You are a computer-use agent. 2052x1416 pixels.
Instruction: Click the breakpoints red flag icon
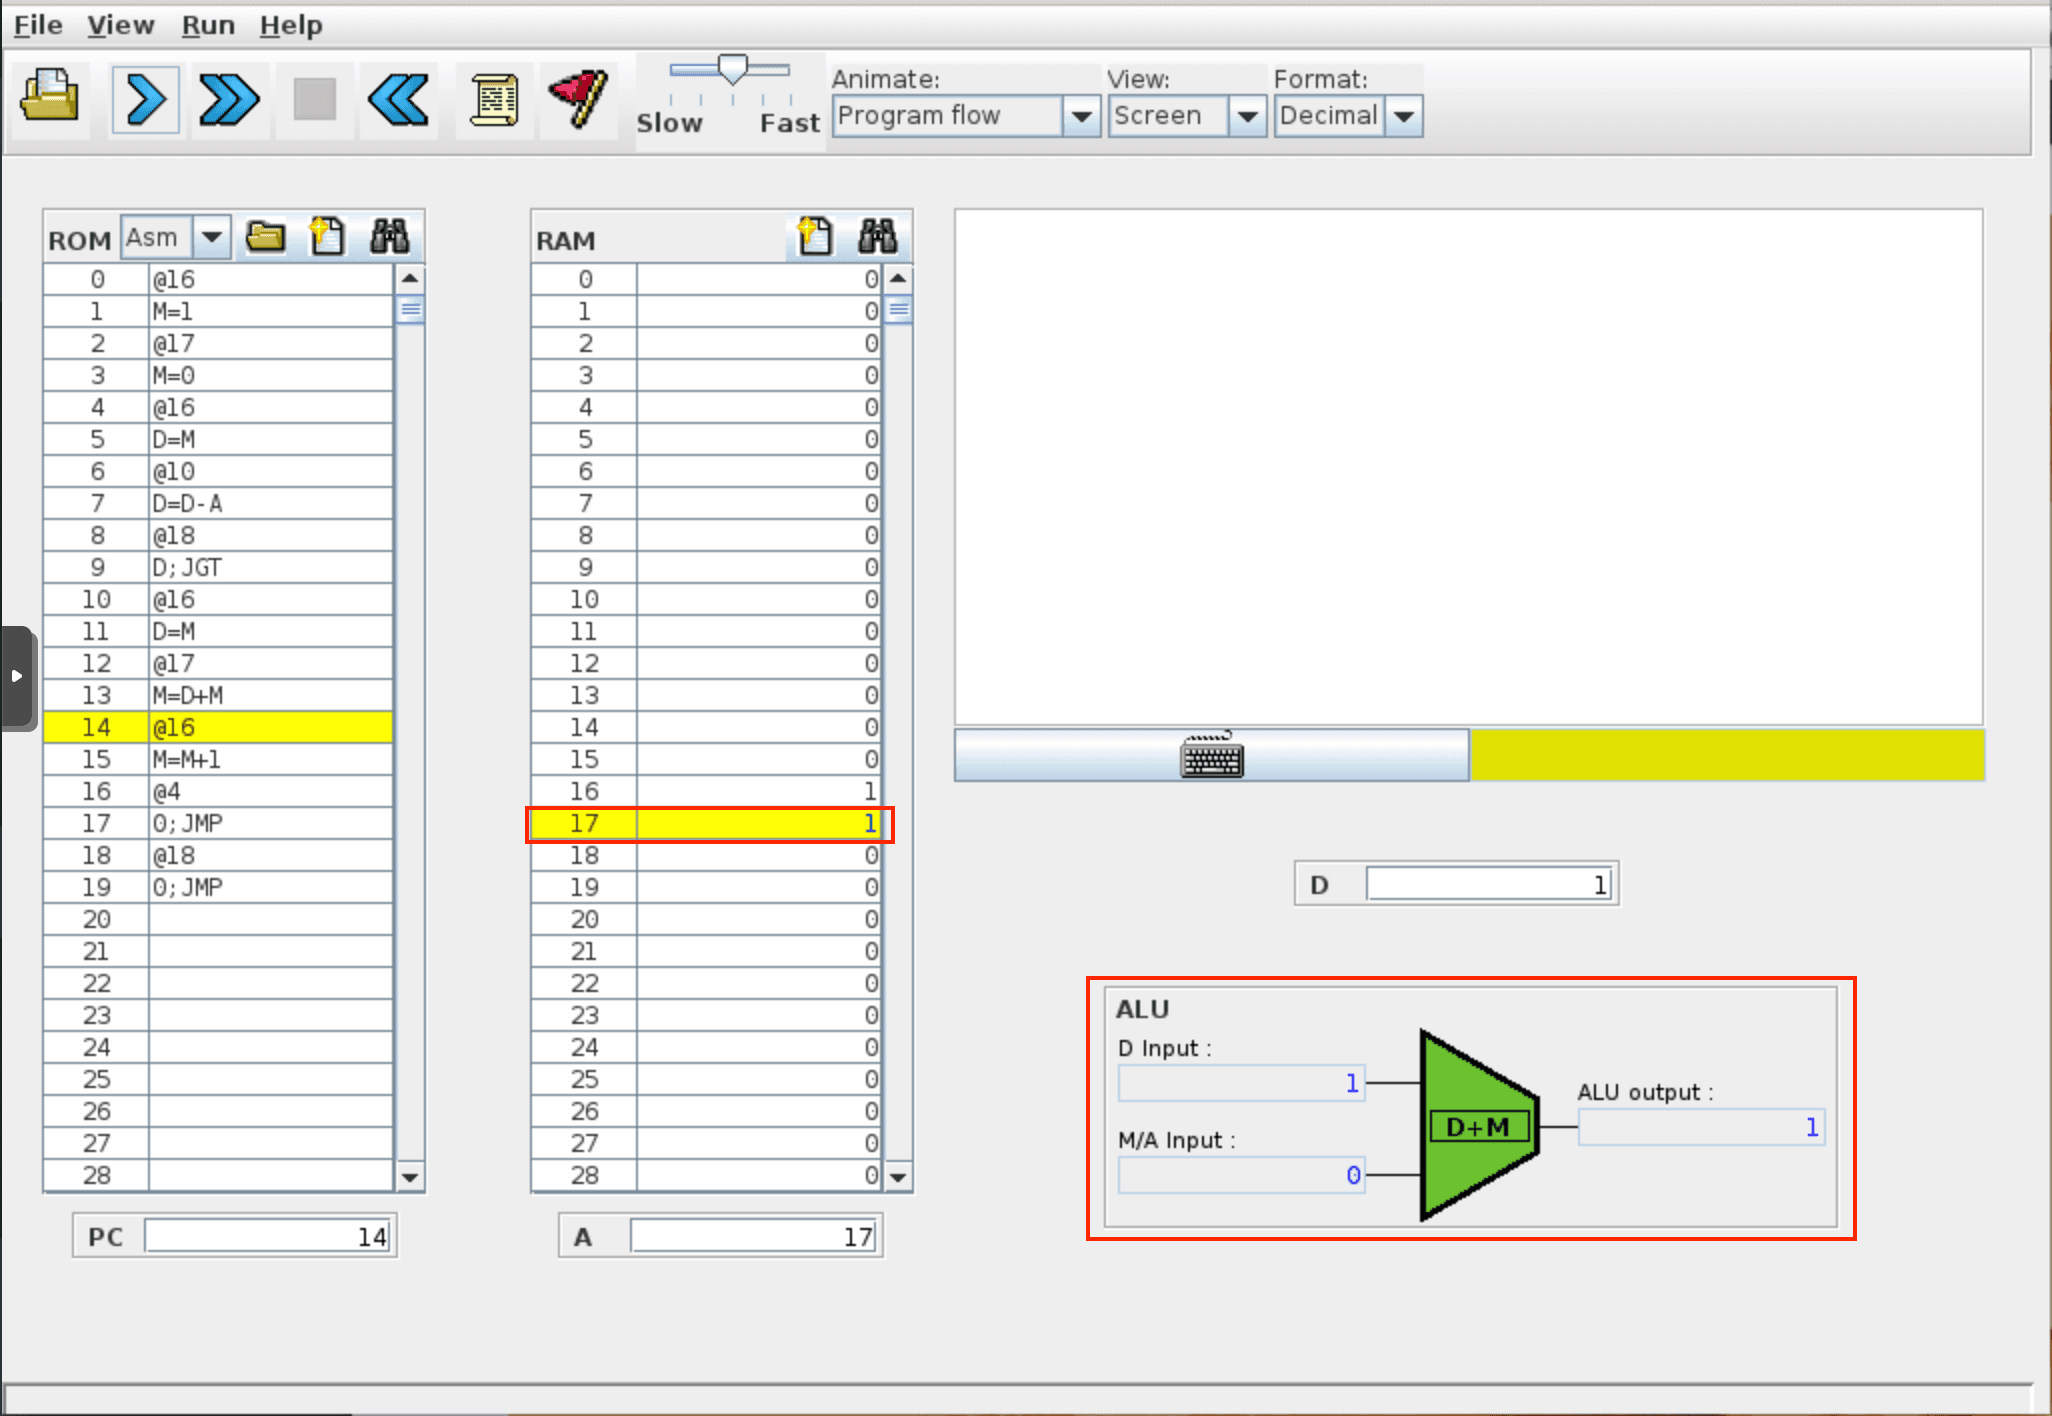click(x=578, y=99)
